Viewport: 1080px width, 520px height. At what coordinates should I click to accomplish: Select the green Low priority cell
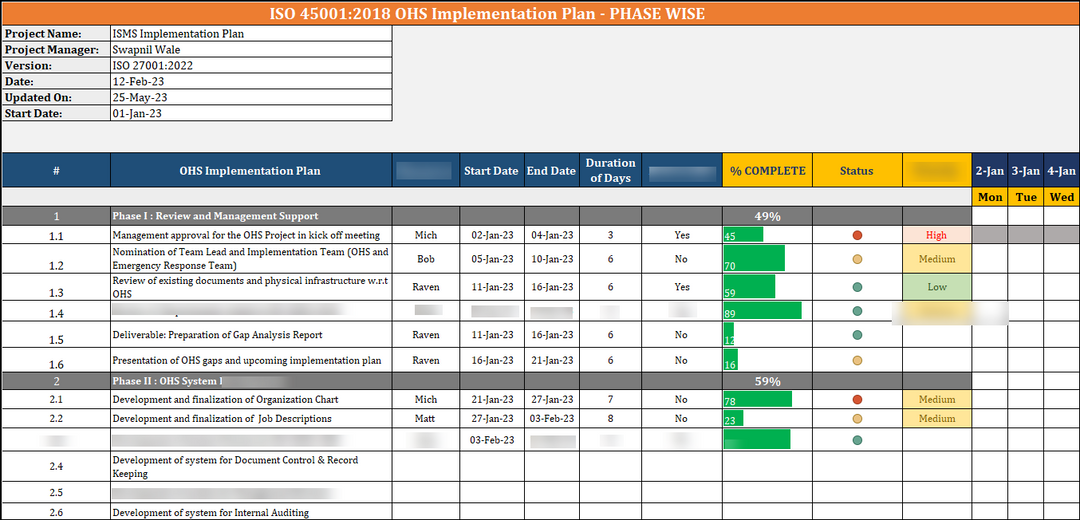click(937, 287)
